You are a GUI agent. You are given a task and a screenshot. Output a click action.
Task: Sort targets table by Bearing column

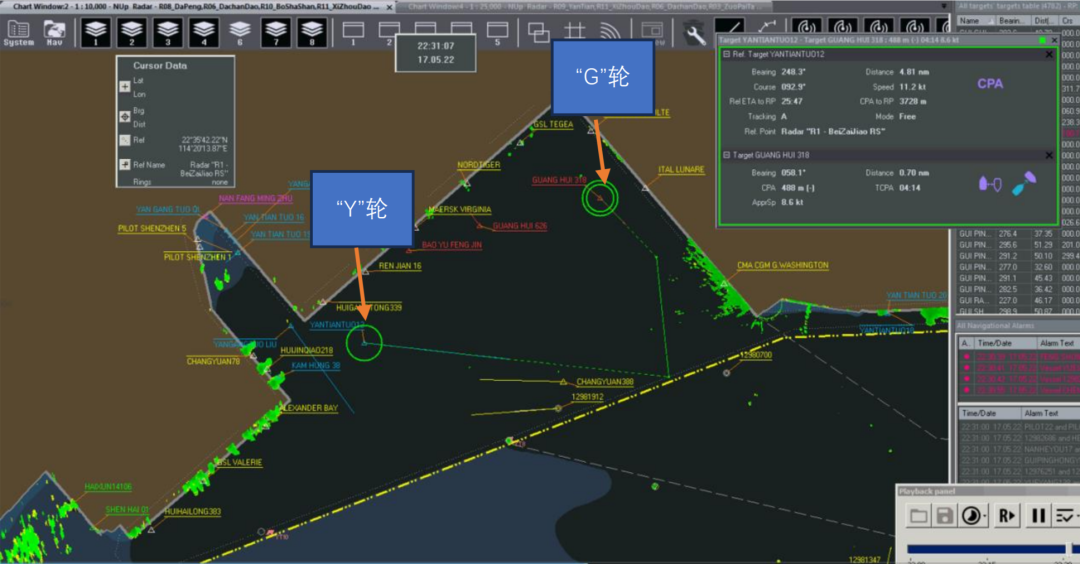coord(1014,21)
